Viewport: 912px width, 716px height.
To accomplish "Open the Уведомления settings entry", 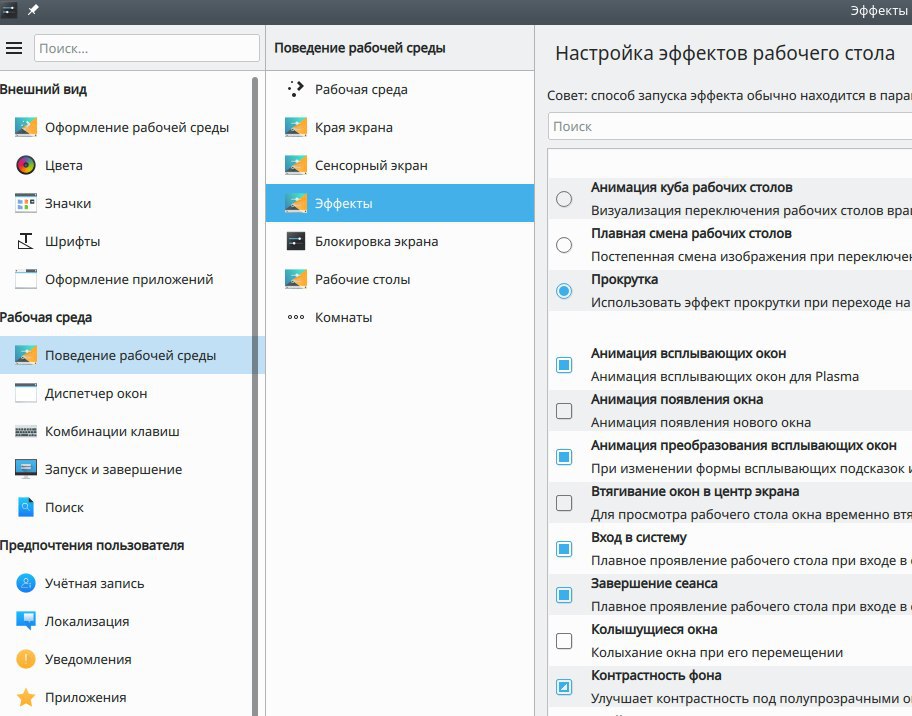I will tap(127, 660).
